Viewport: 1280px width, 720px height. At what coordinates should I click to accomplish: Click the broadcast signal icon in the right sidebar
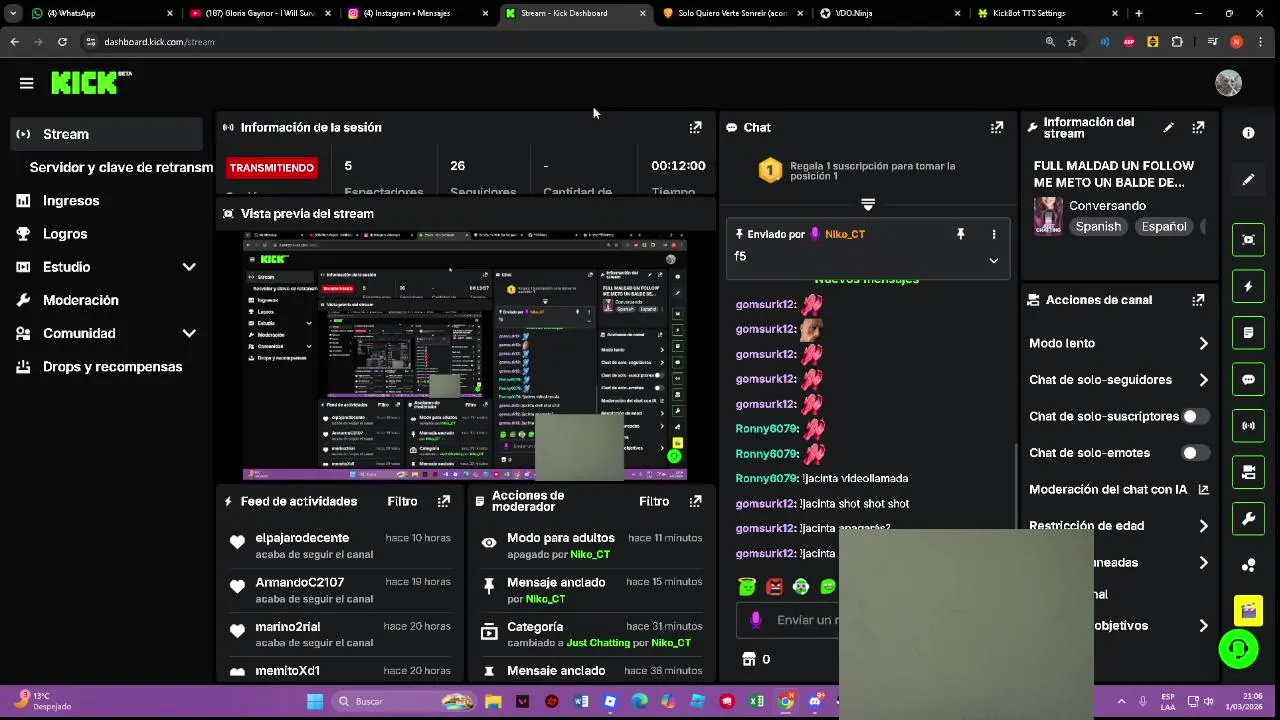pos(1248,426)
